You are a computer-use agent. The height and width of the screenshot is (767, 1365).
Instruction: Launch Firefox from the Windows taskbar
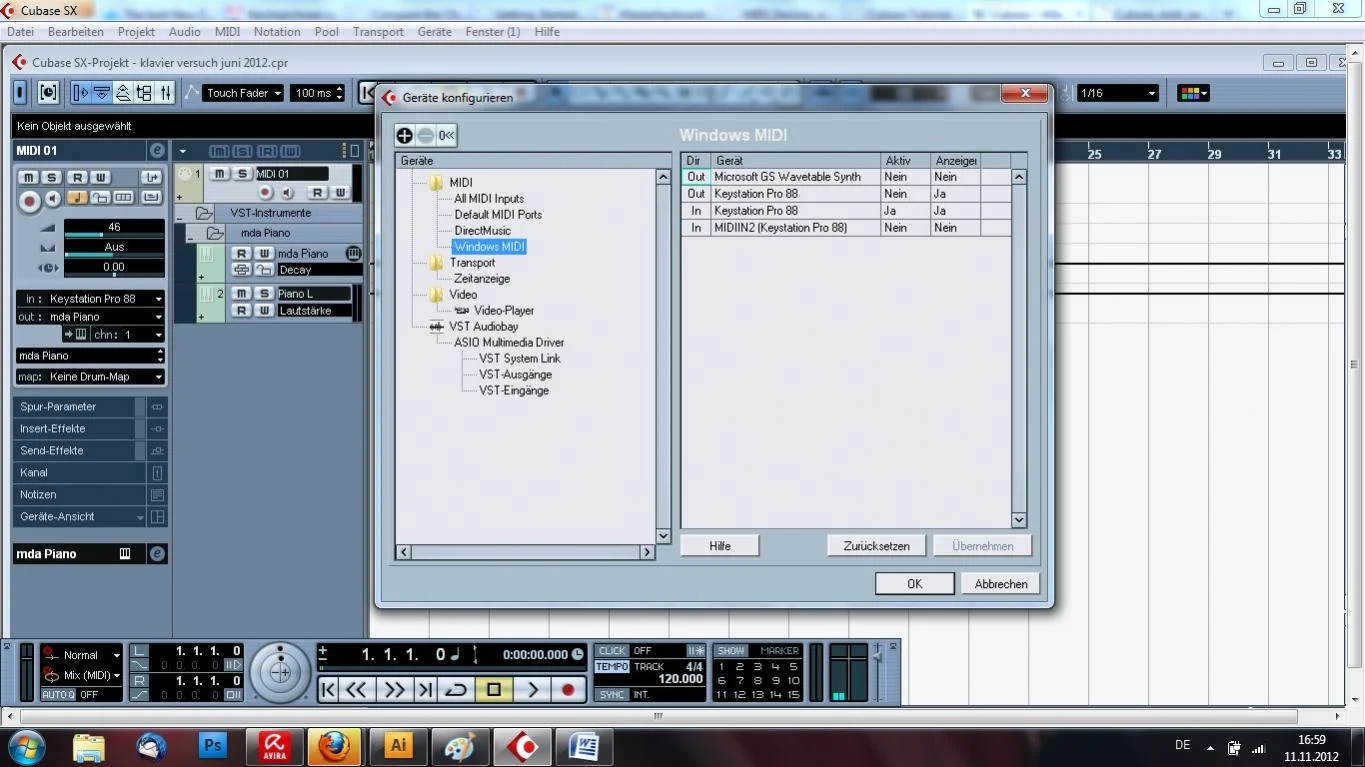[333, 746]
